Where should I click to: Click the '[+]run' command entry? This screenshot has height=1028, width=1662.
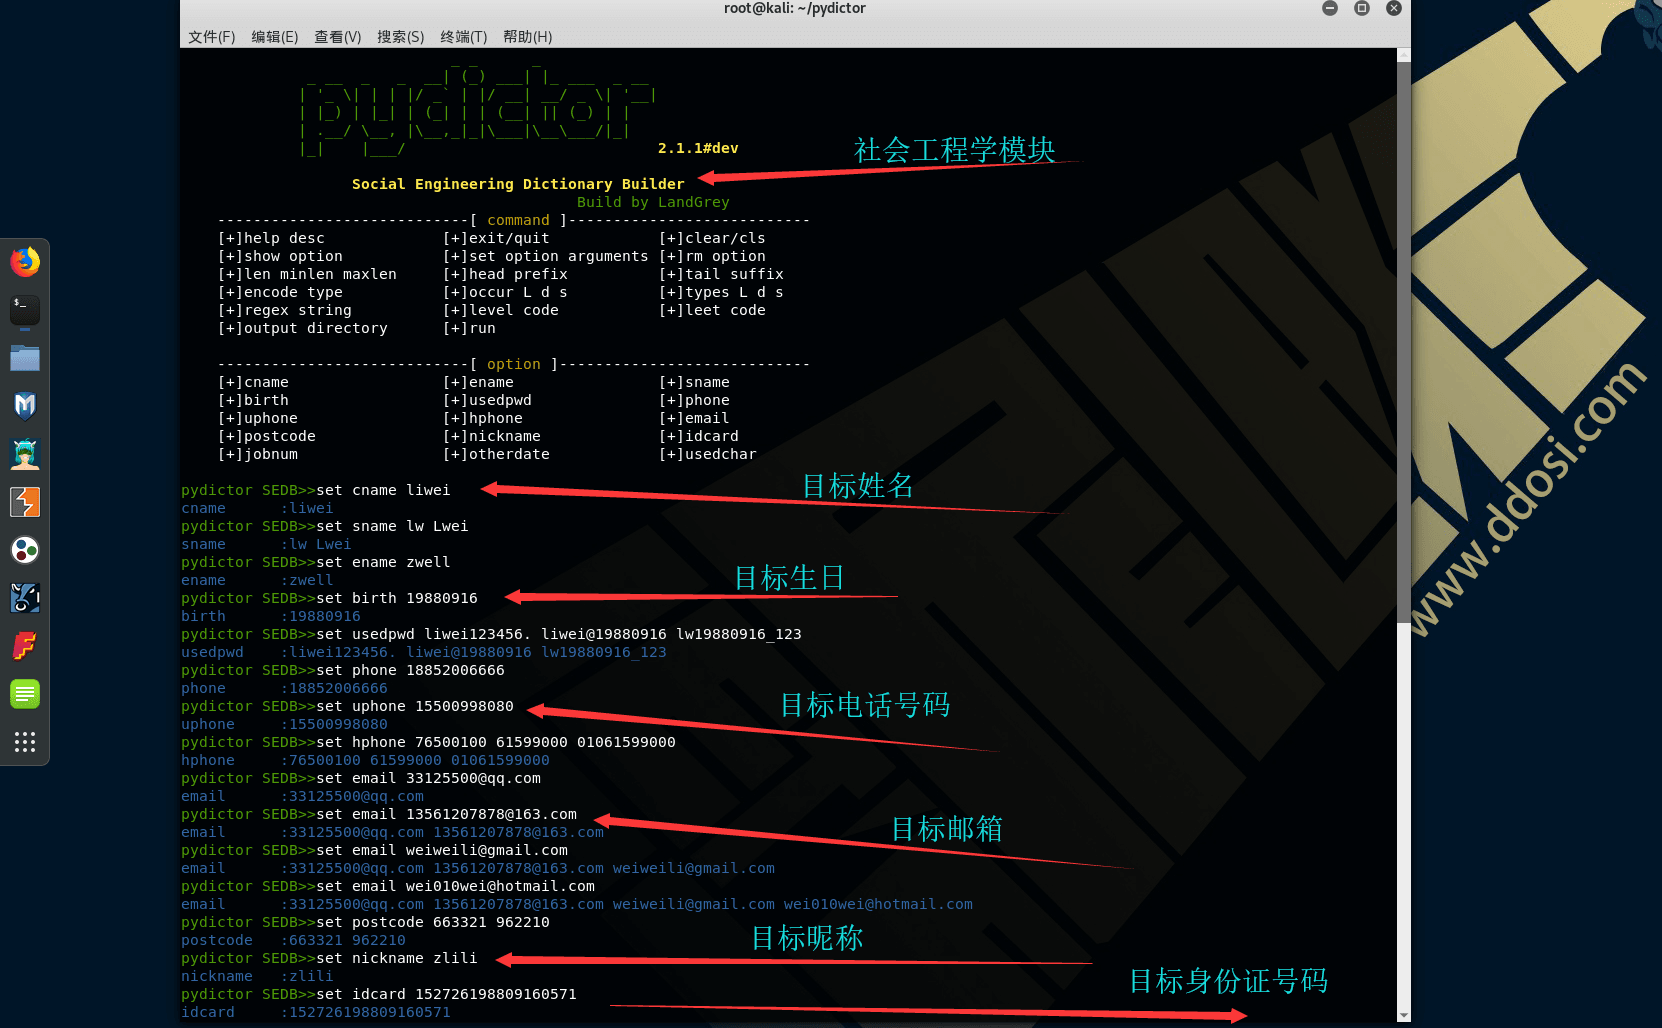tap(469, 328)
